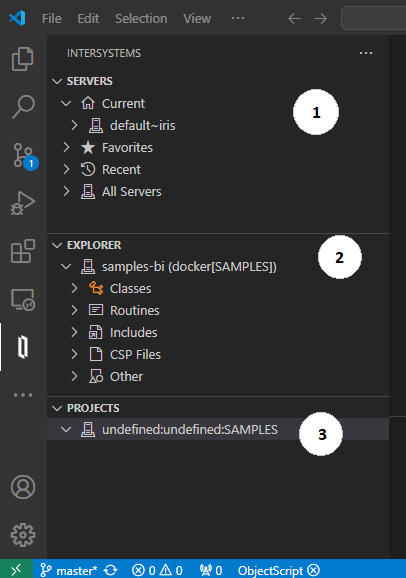Select the Includes file icon
Screen dimensions: 406x578
(96, 332)
